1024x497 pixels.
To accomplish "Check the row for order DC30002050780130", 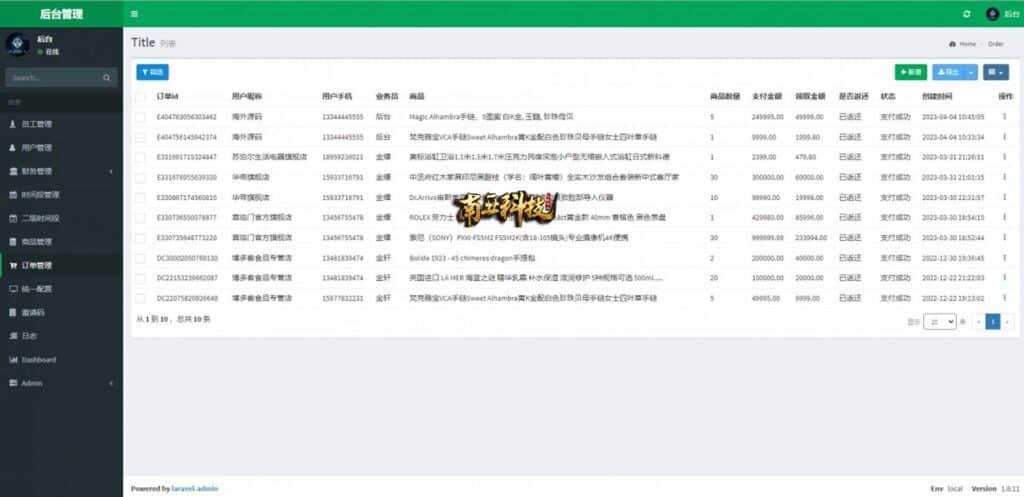I will (x=141, y=258).
